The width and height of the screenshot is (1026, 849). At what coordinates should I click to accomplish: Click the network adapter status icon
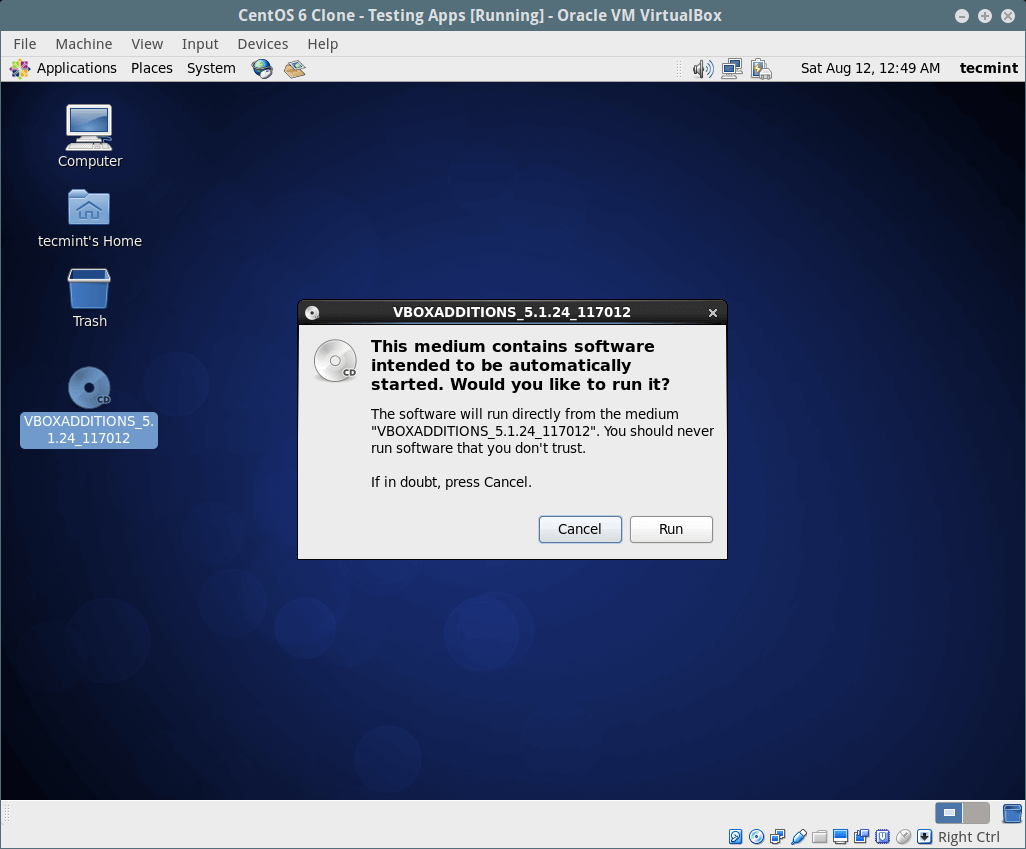point(778,837)
